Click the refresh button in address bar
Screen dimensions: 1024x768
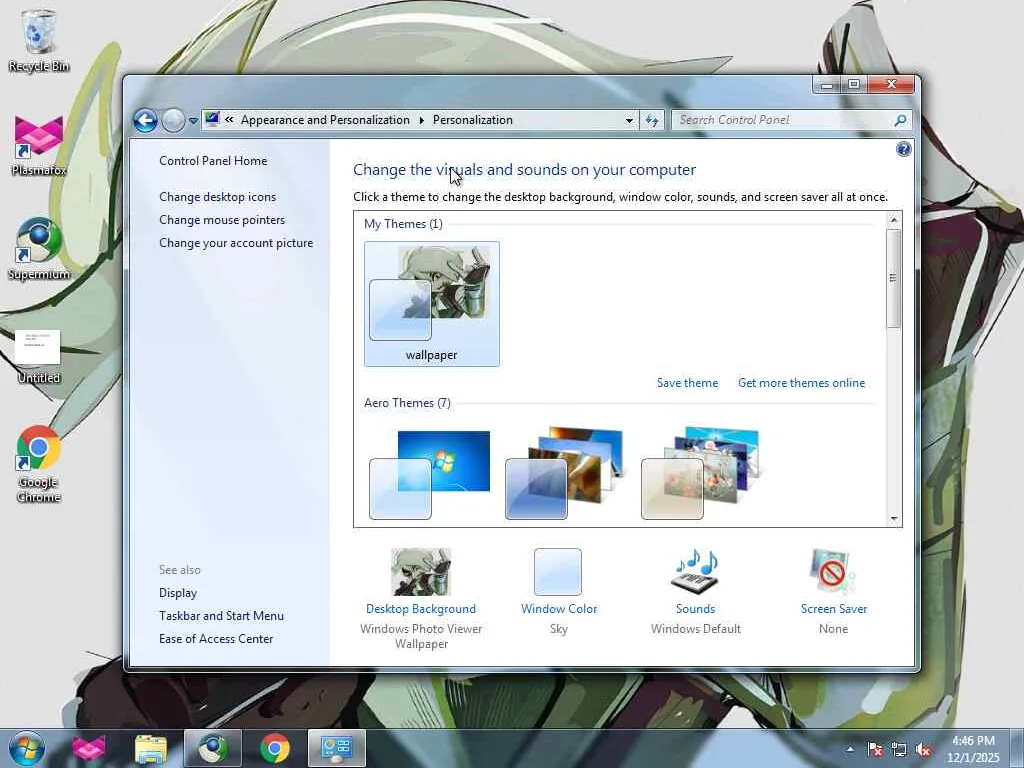coord(652,120)
